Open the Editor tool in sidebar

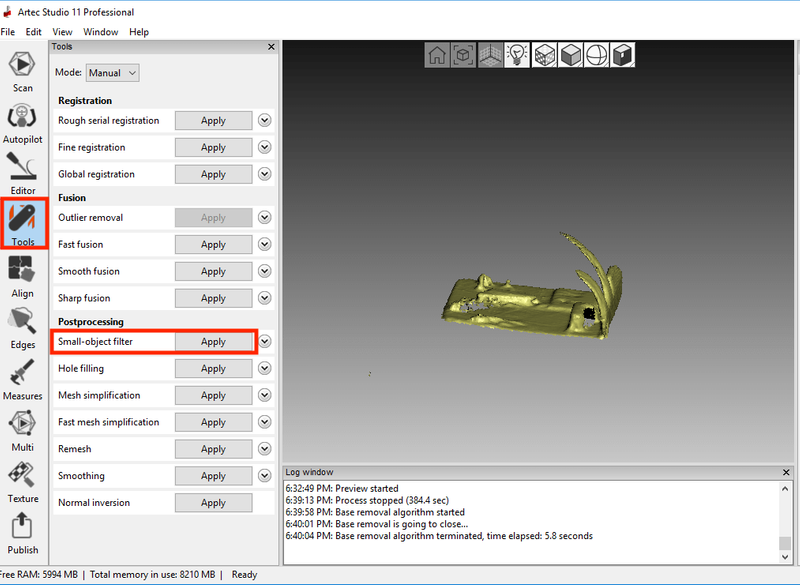click(22, 174)
